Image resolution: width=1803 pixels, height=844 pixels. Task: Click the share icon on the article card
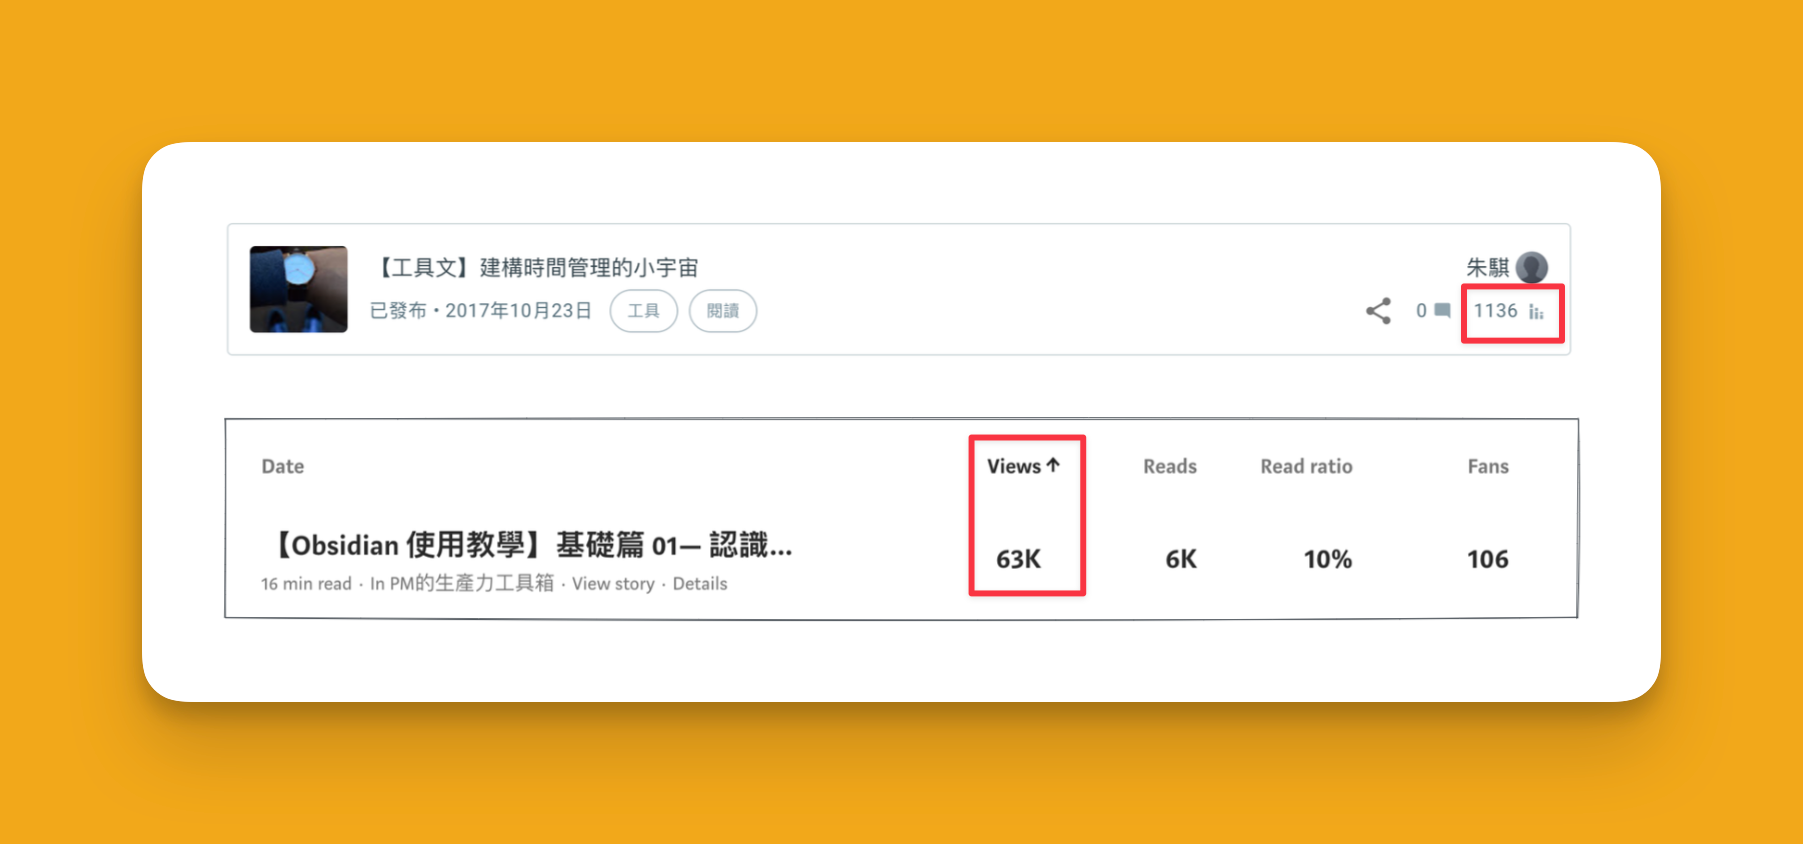pos(1378,311)
